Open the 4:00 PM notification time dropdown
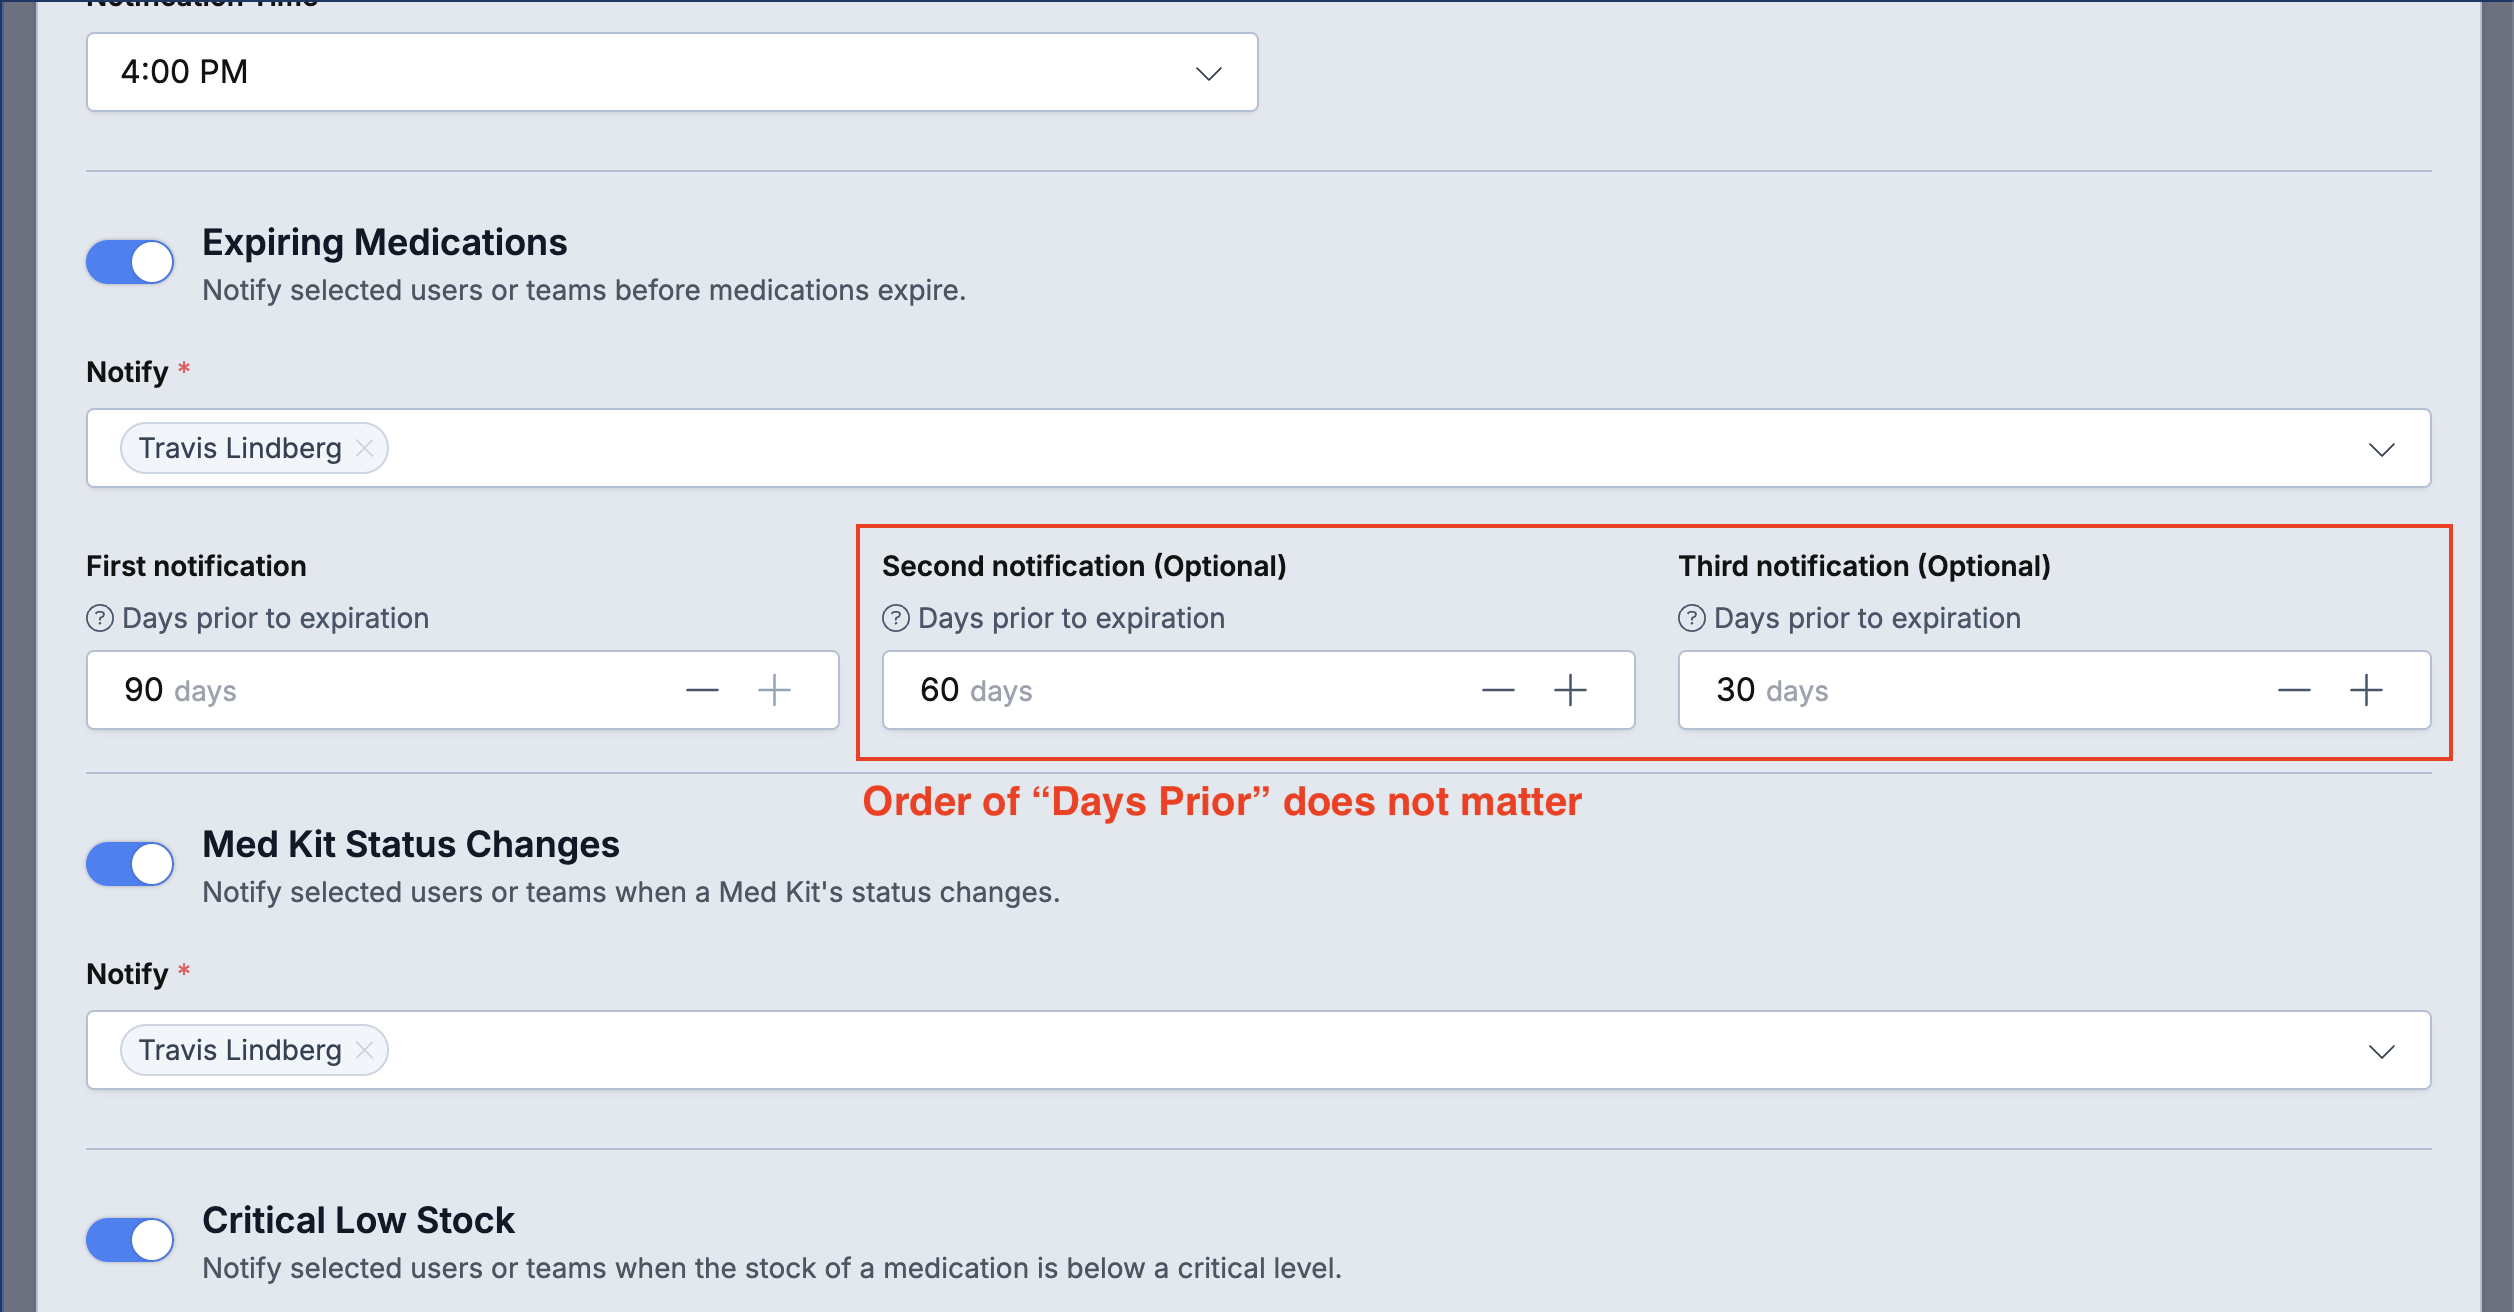Screen dimensions: 2514x1312 [672, 72]
